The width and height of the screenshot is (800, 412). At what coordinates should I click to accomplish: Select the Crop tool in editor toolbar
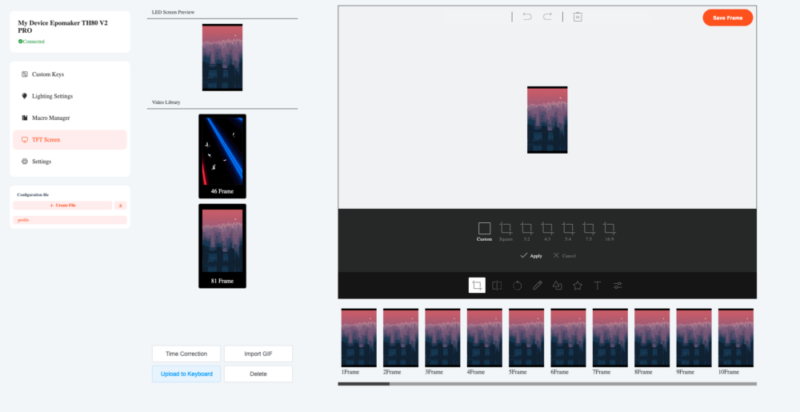point(477,285)
